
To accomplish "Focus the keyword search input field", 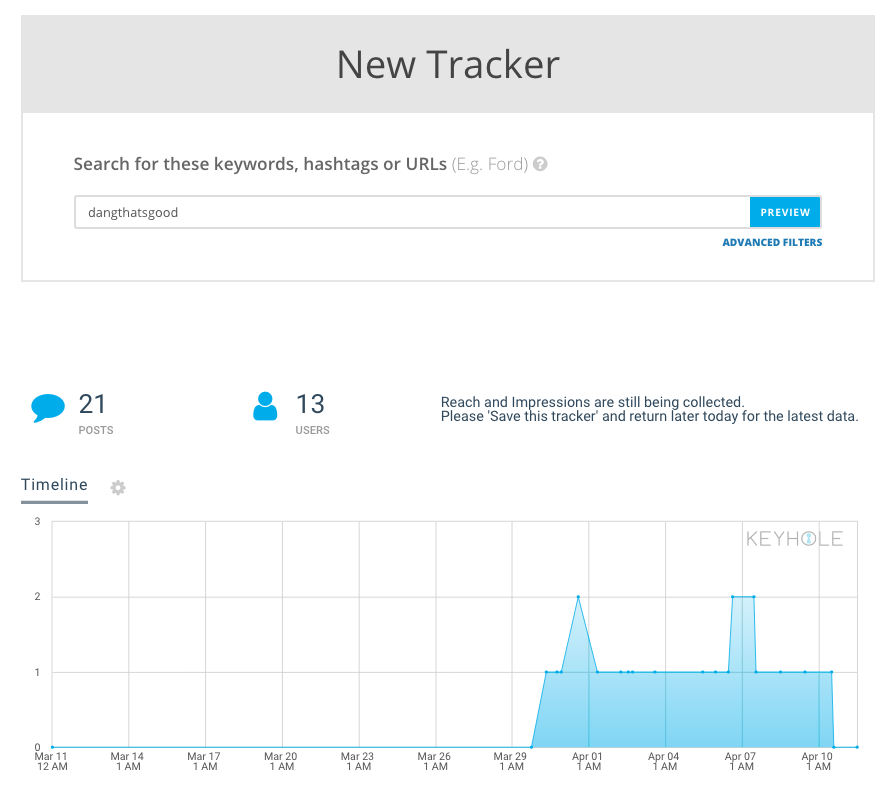I will pyautogui.click(x=412, y=212).
